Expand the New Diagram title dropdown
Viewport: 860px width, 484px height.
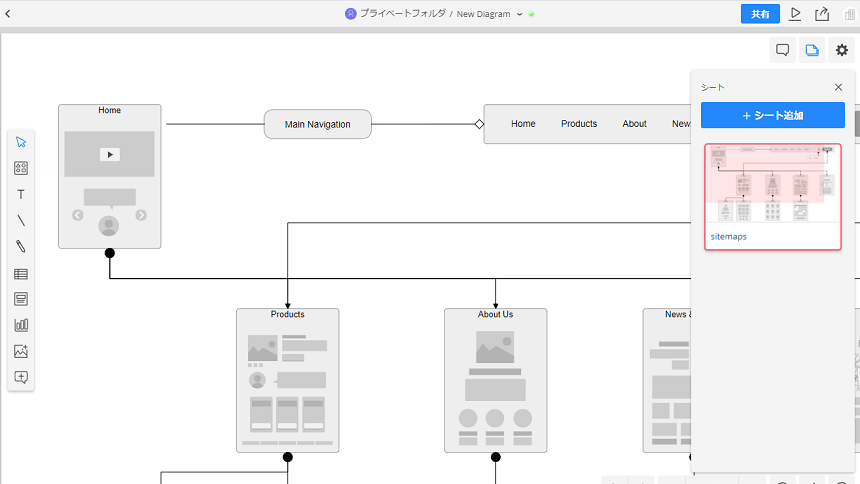tap(520, 14)
